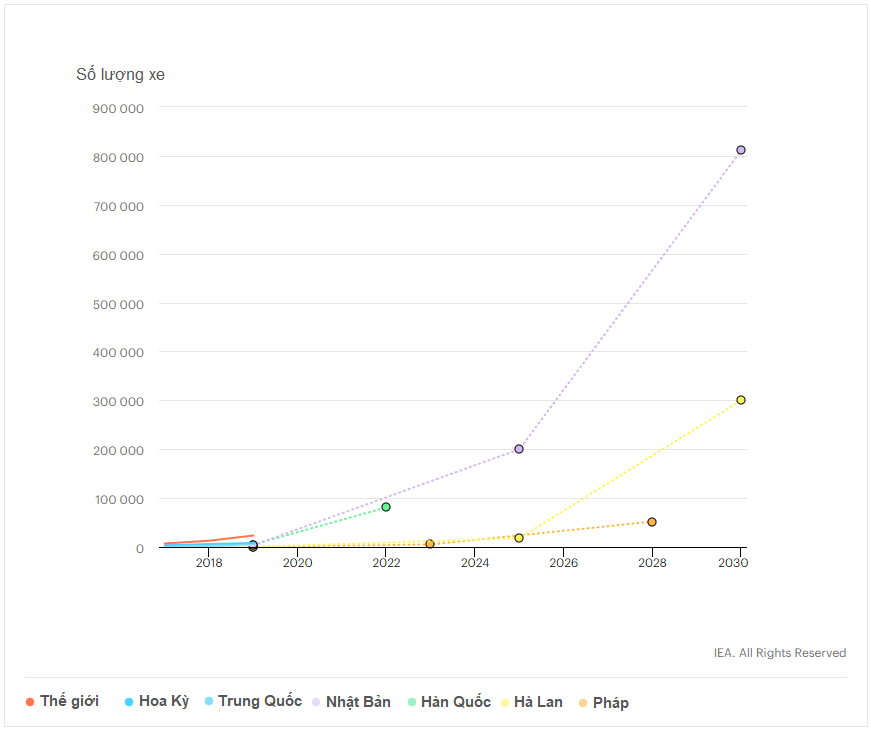871x733 pixels.
Task: Click the orange 2028 data point
Action: pyautogui.click(x=652, y=522)
